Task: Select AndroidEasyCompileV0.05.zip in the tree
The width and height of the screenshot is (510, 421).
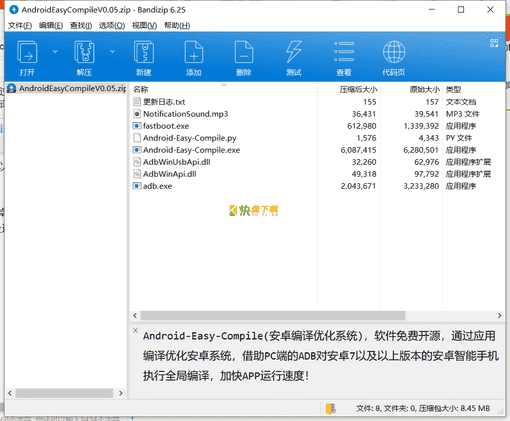Action: pos(67,88)
